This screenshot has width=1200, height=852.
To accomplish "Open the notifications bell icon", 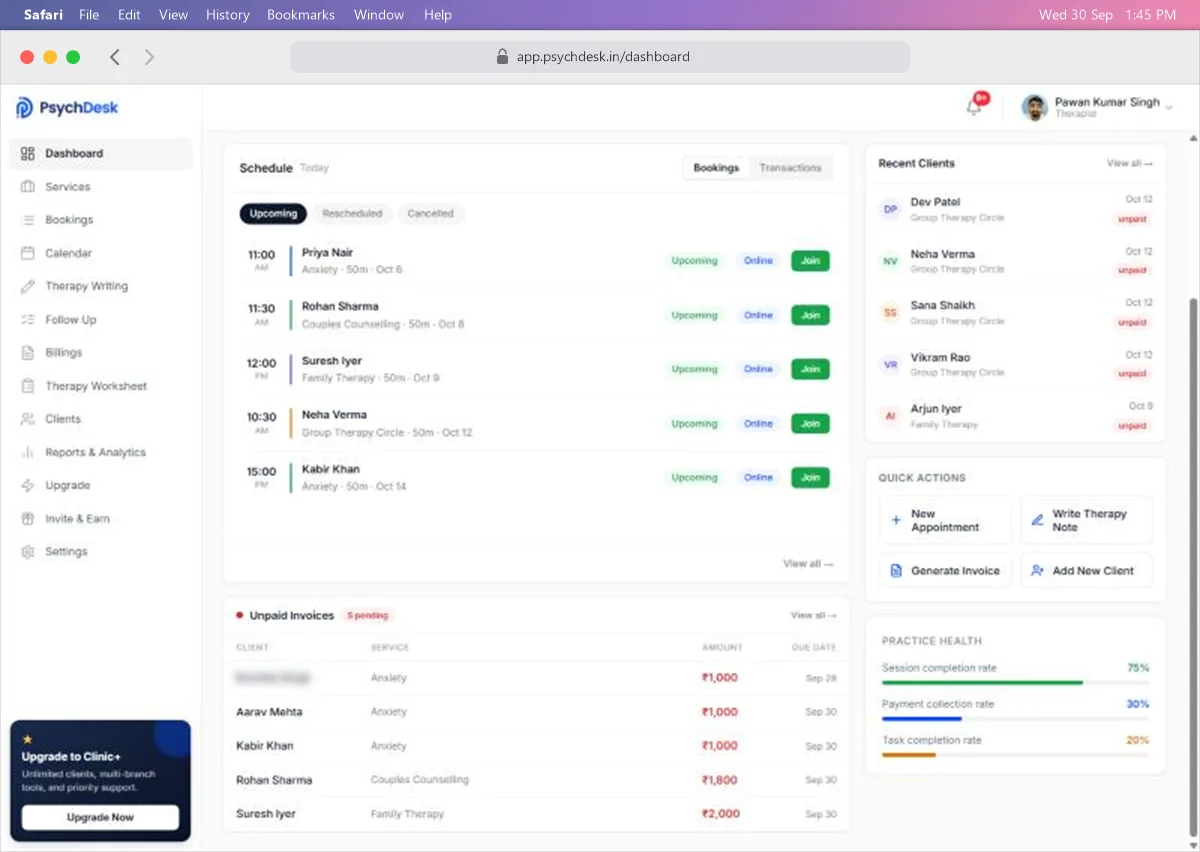I will [974, 107].
